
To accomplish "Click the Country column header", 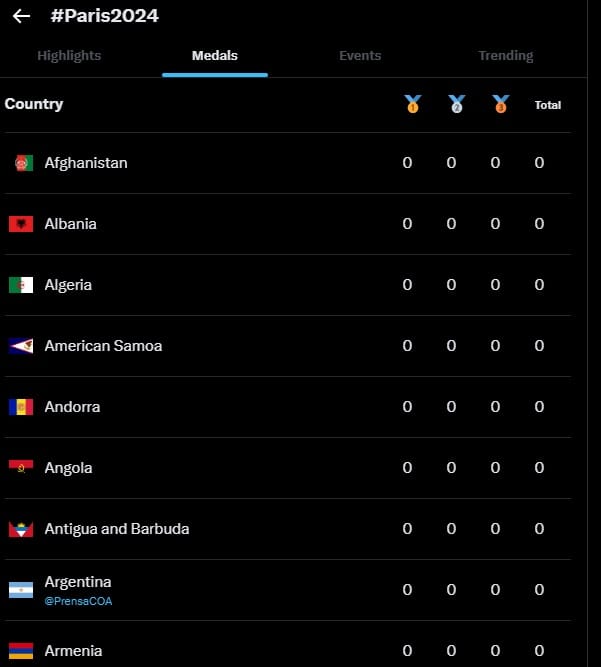I will coord(34,104).
